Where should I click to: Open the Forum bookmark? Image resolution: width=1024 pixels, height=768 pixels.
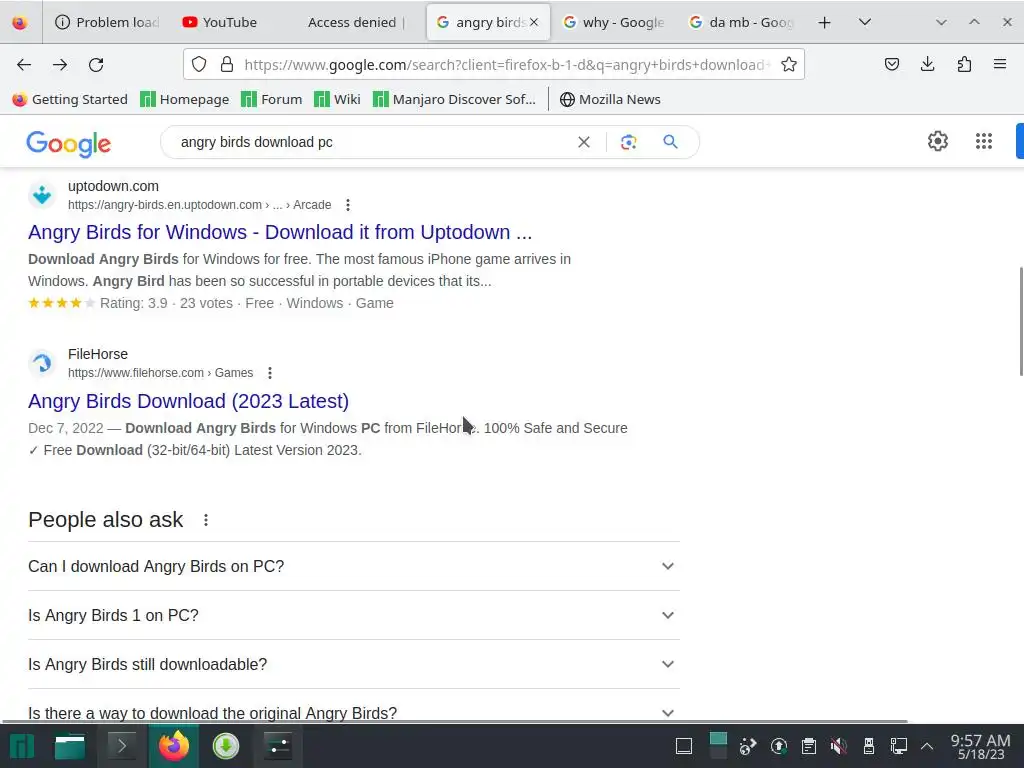click(x=272, y=99)
